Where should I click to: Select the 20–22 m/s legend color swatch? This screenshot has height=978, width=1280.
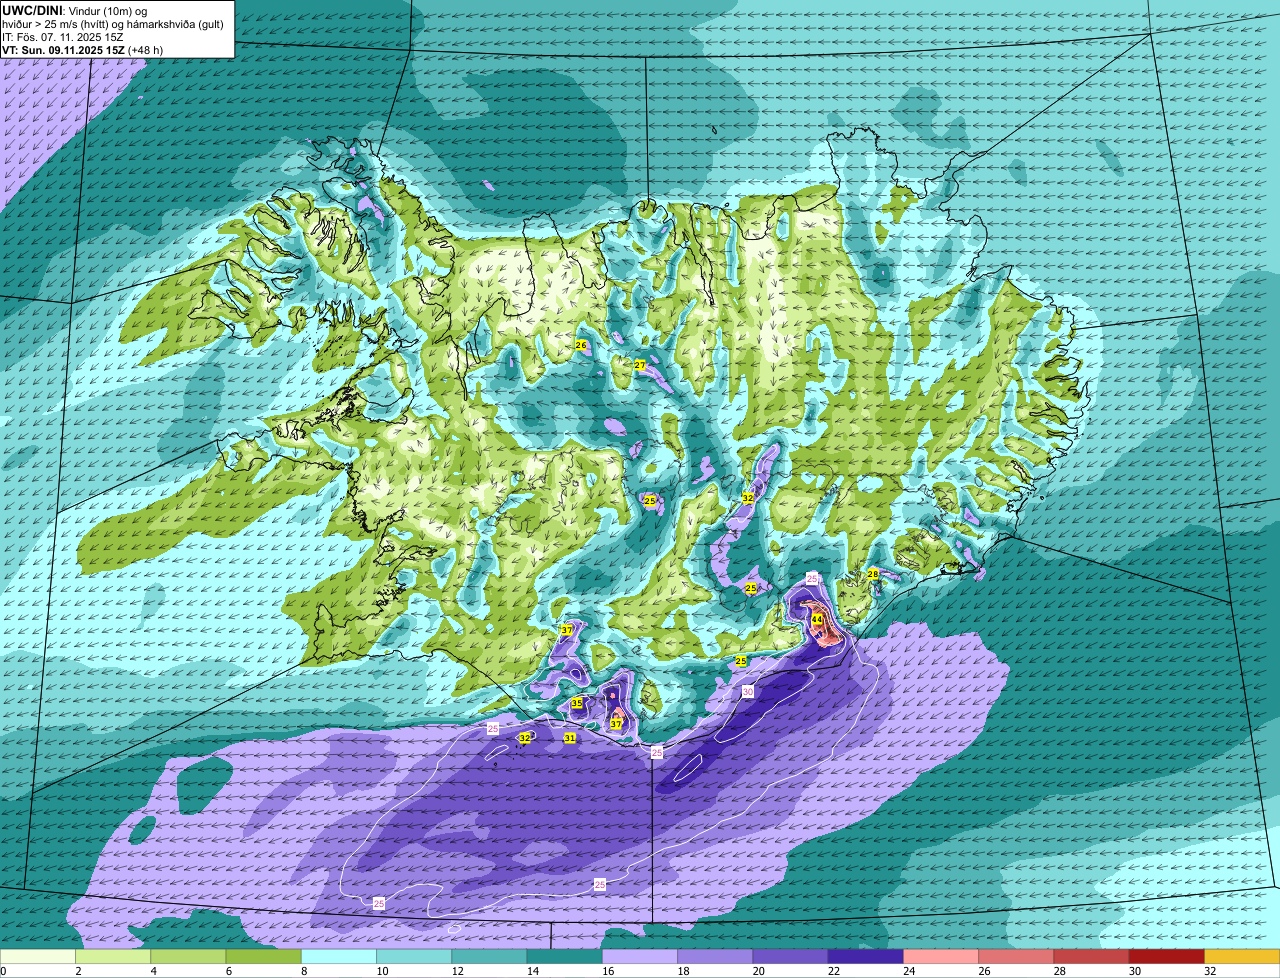pos(790,957)
